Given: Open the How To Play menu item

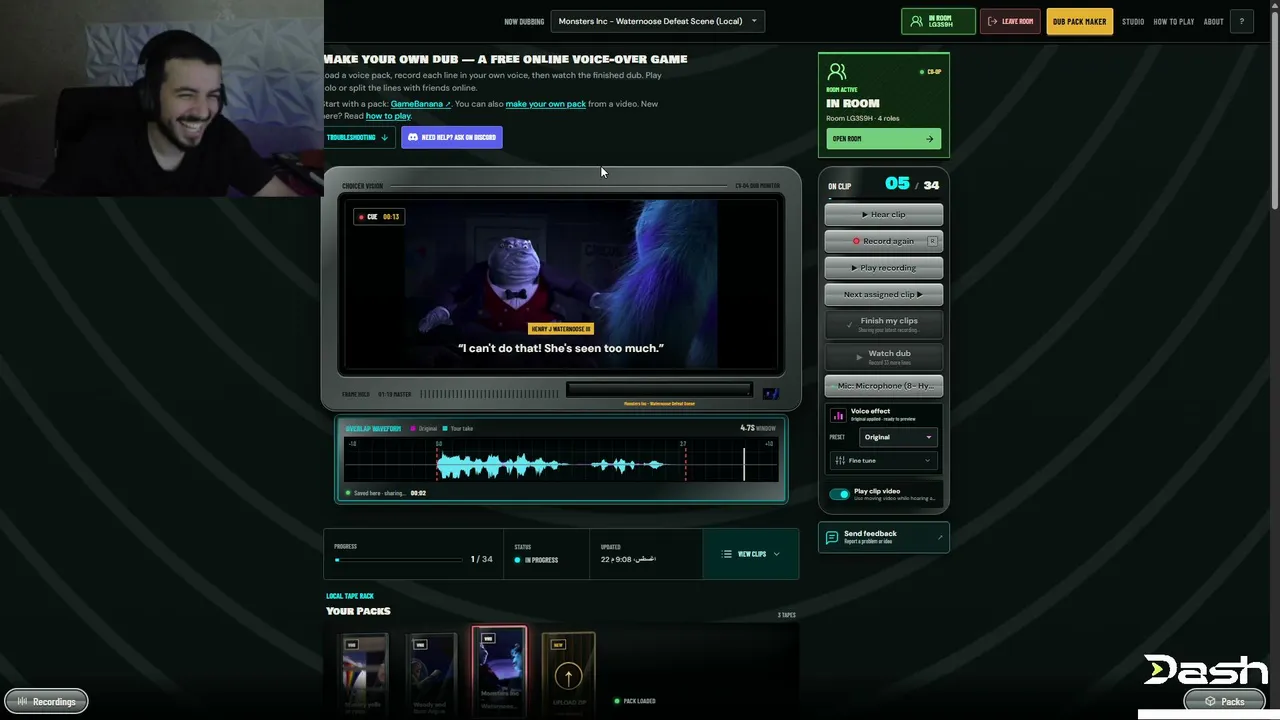Looking at the screenshot, I should 1174,21.
